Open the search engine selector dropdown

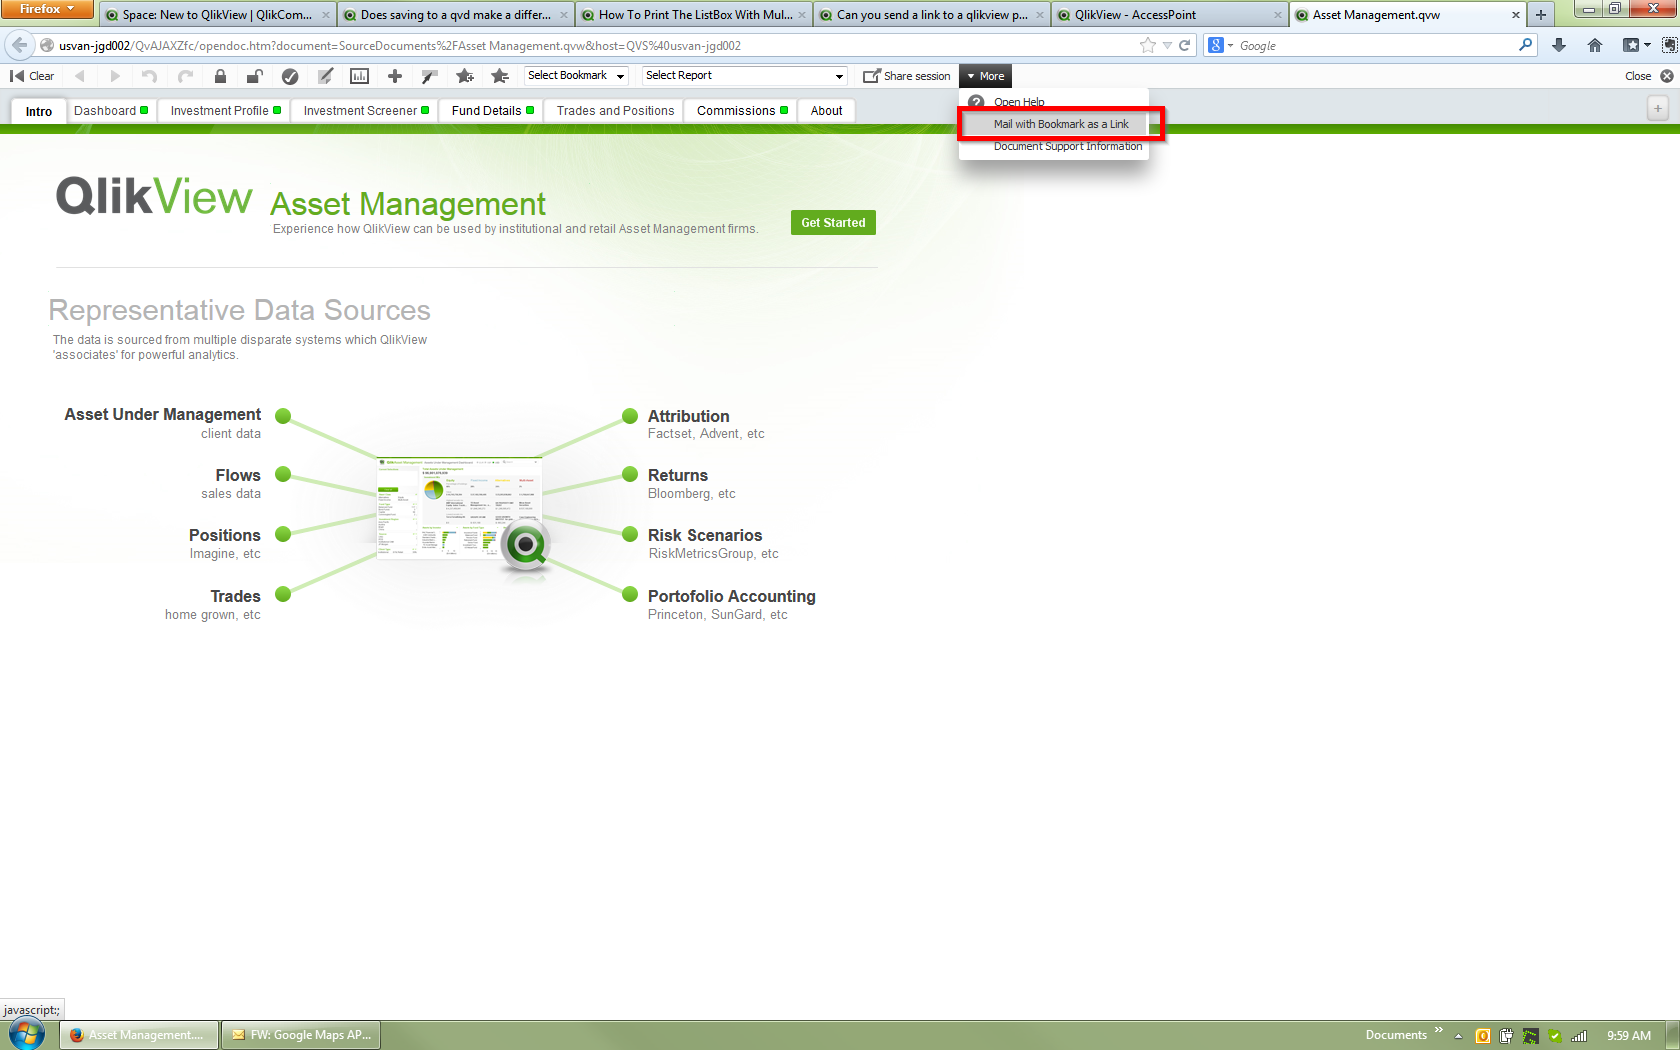point(1221,45)
